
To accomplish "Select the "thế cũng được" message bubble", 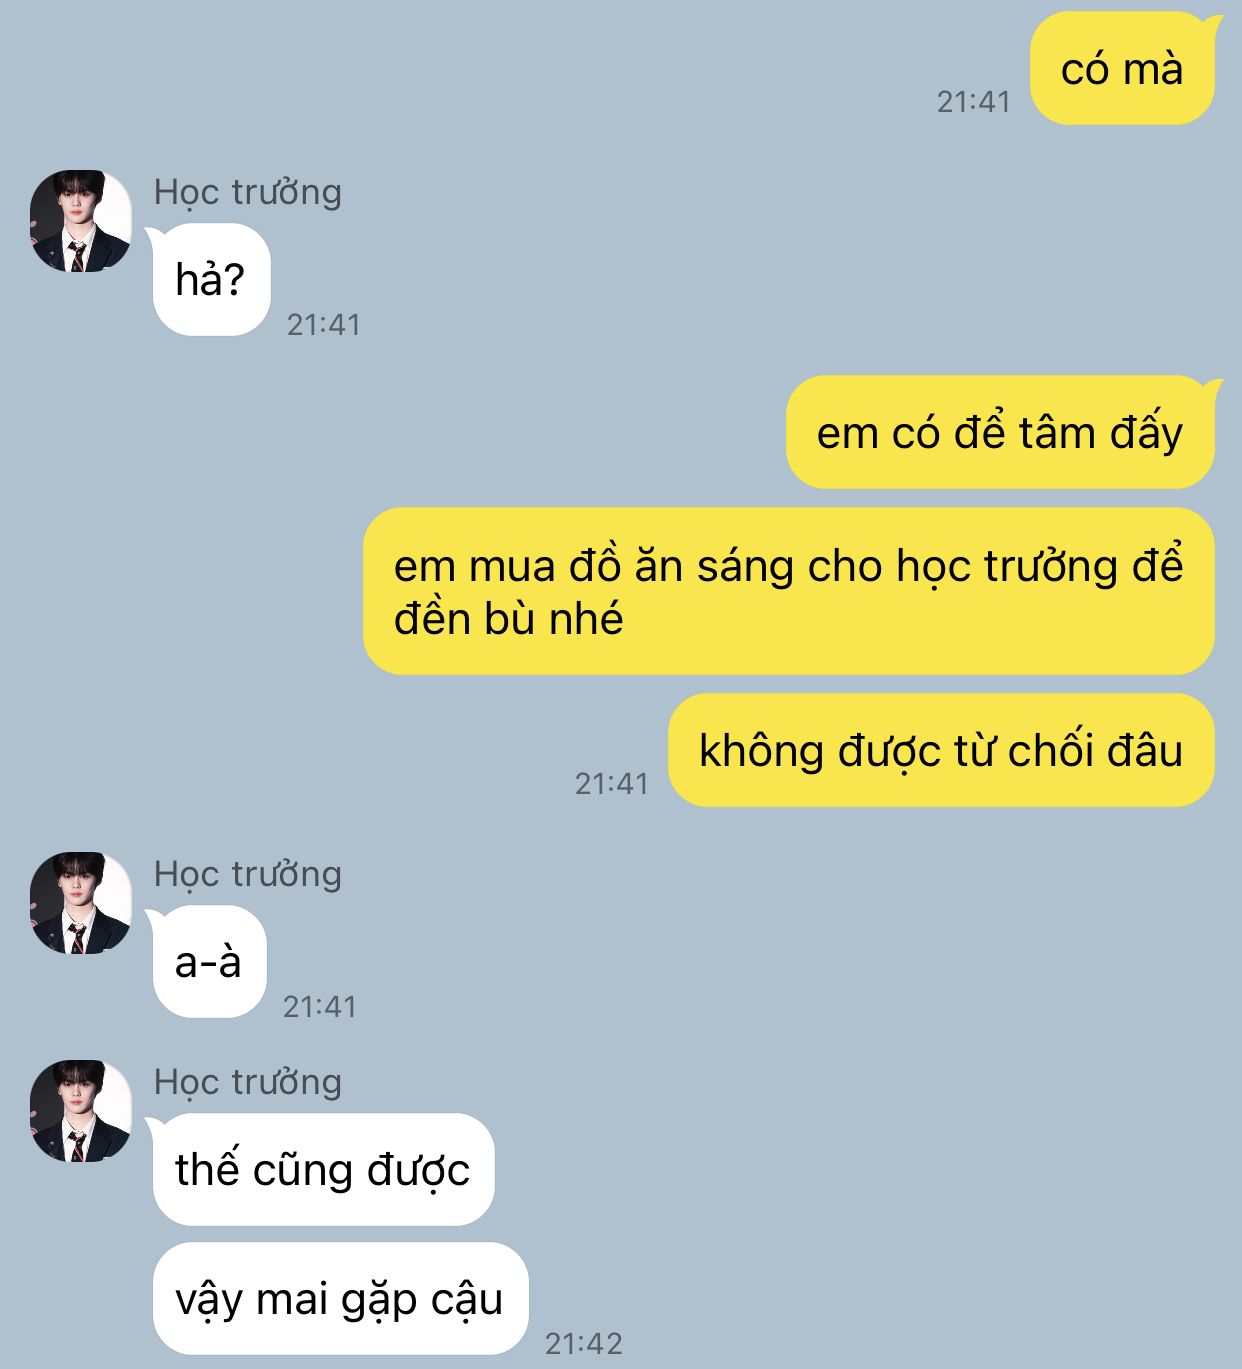I will coord(323,1169).
